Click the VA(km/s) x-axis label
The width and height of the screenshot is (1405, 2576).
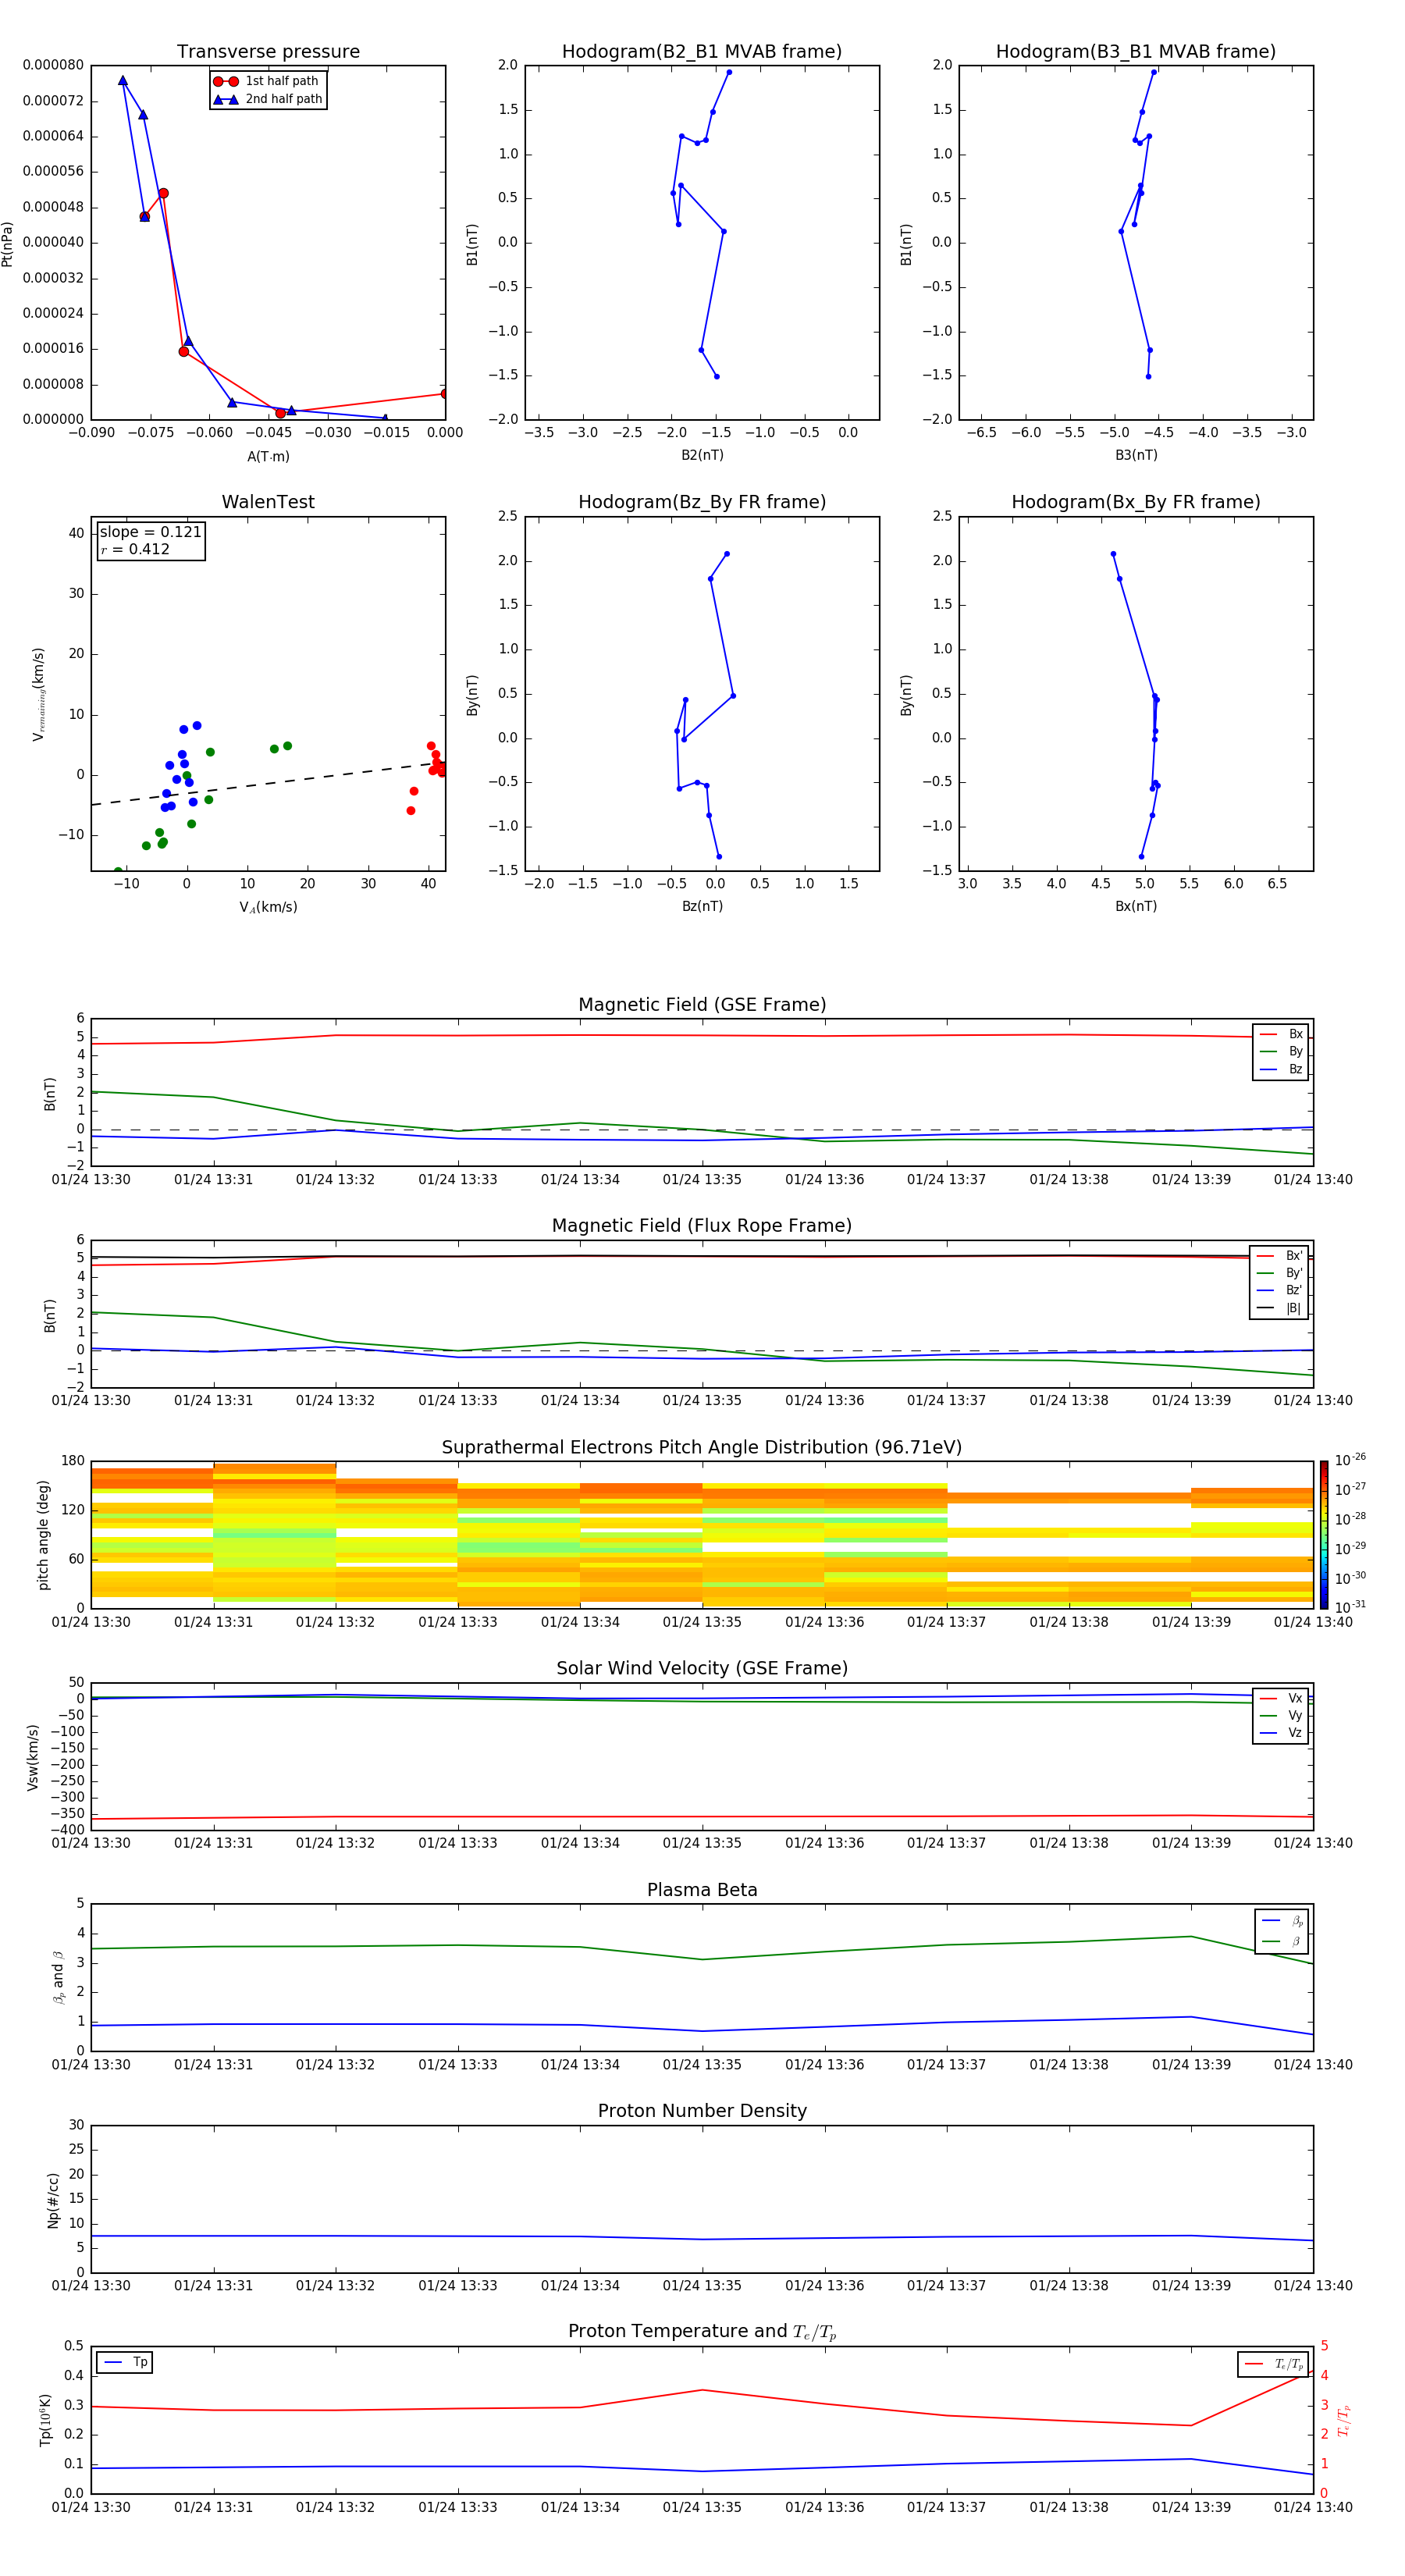pyautogui.click(x=268, y=907)
